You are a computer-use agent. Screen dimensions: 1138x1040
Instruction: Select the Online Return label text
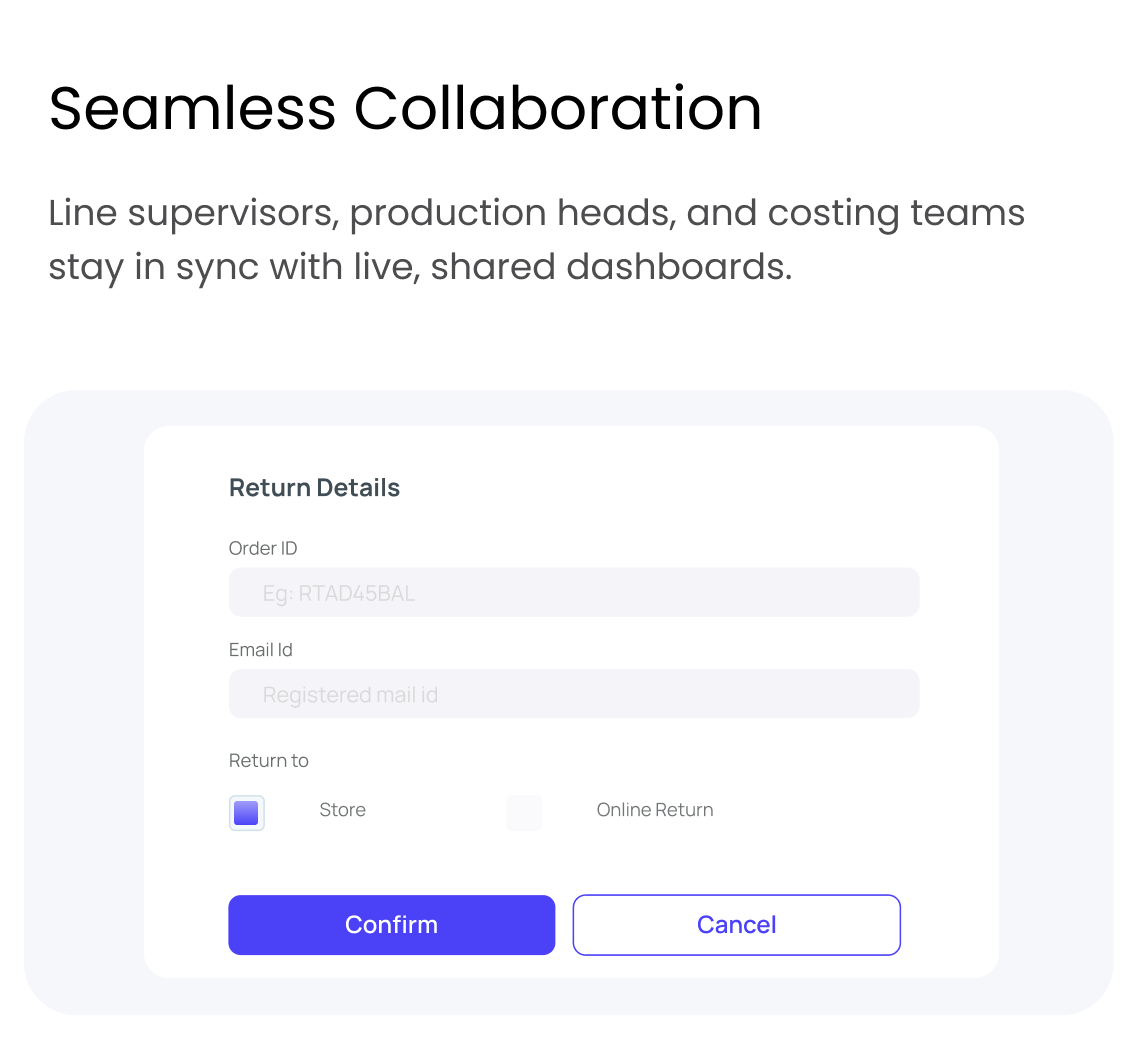pos(655,810)
